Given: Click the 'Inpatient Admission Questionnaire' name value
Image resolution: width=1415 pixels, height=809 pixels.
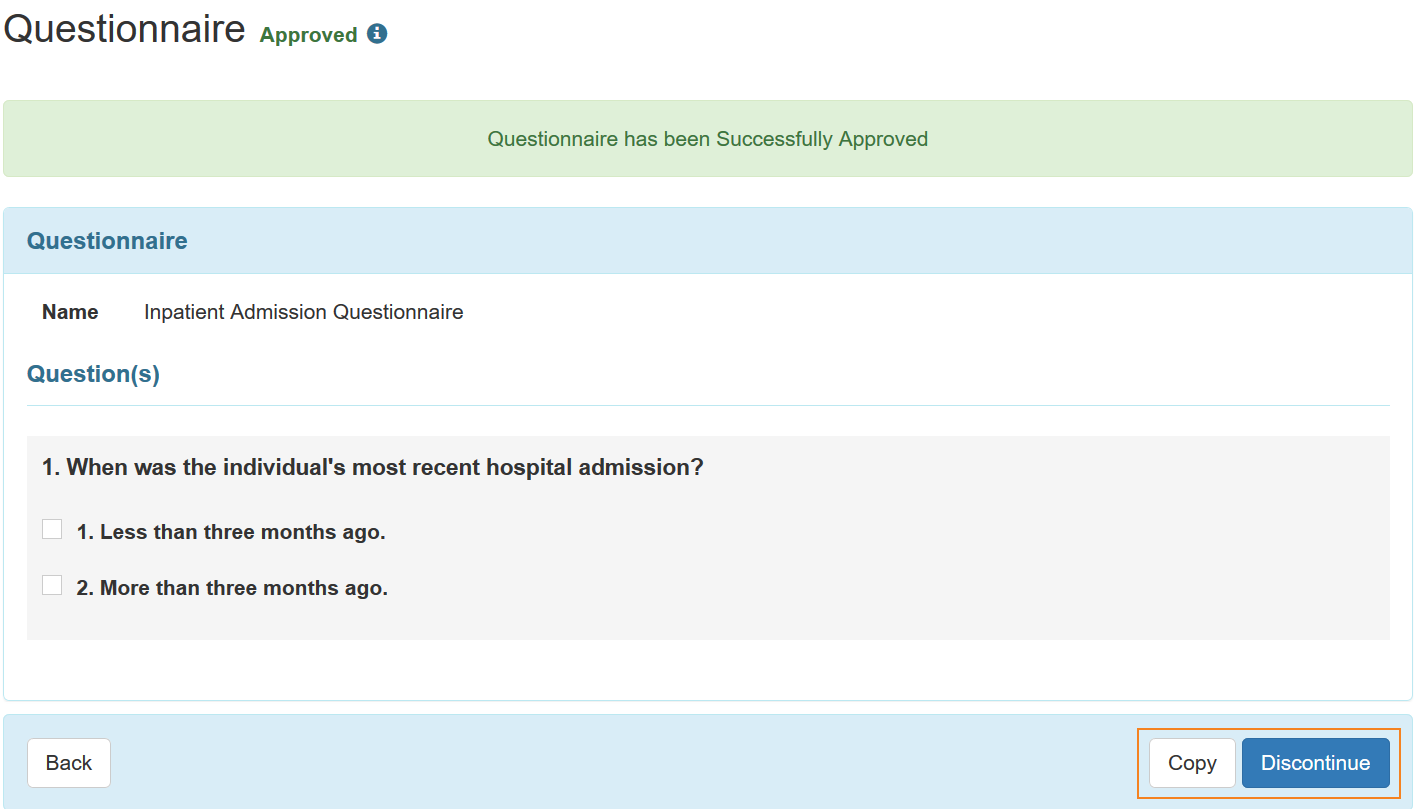Looking at the screenshot, I should [x=303, y=312].
